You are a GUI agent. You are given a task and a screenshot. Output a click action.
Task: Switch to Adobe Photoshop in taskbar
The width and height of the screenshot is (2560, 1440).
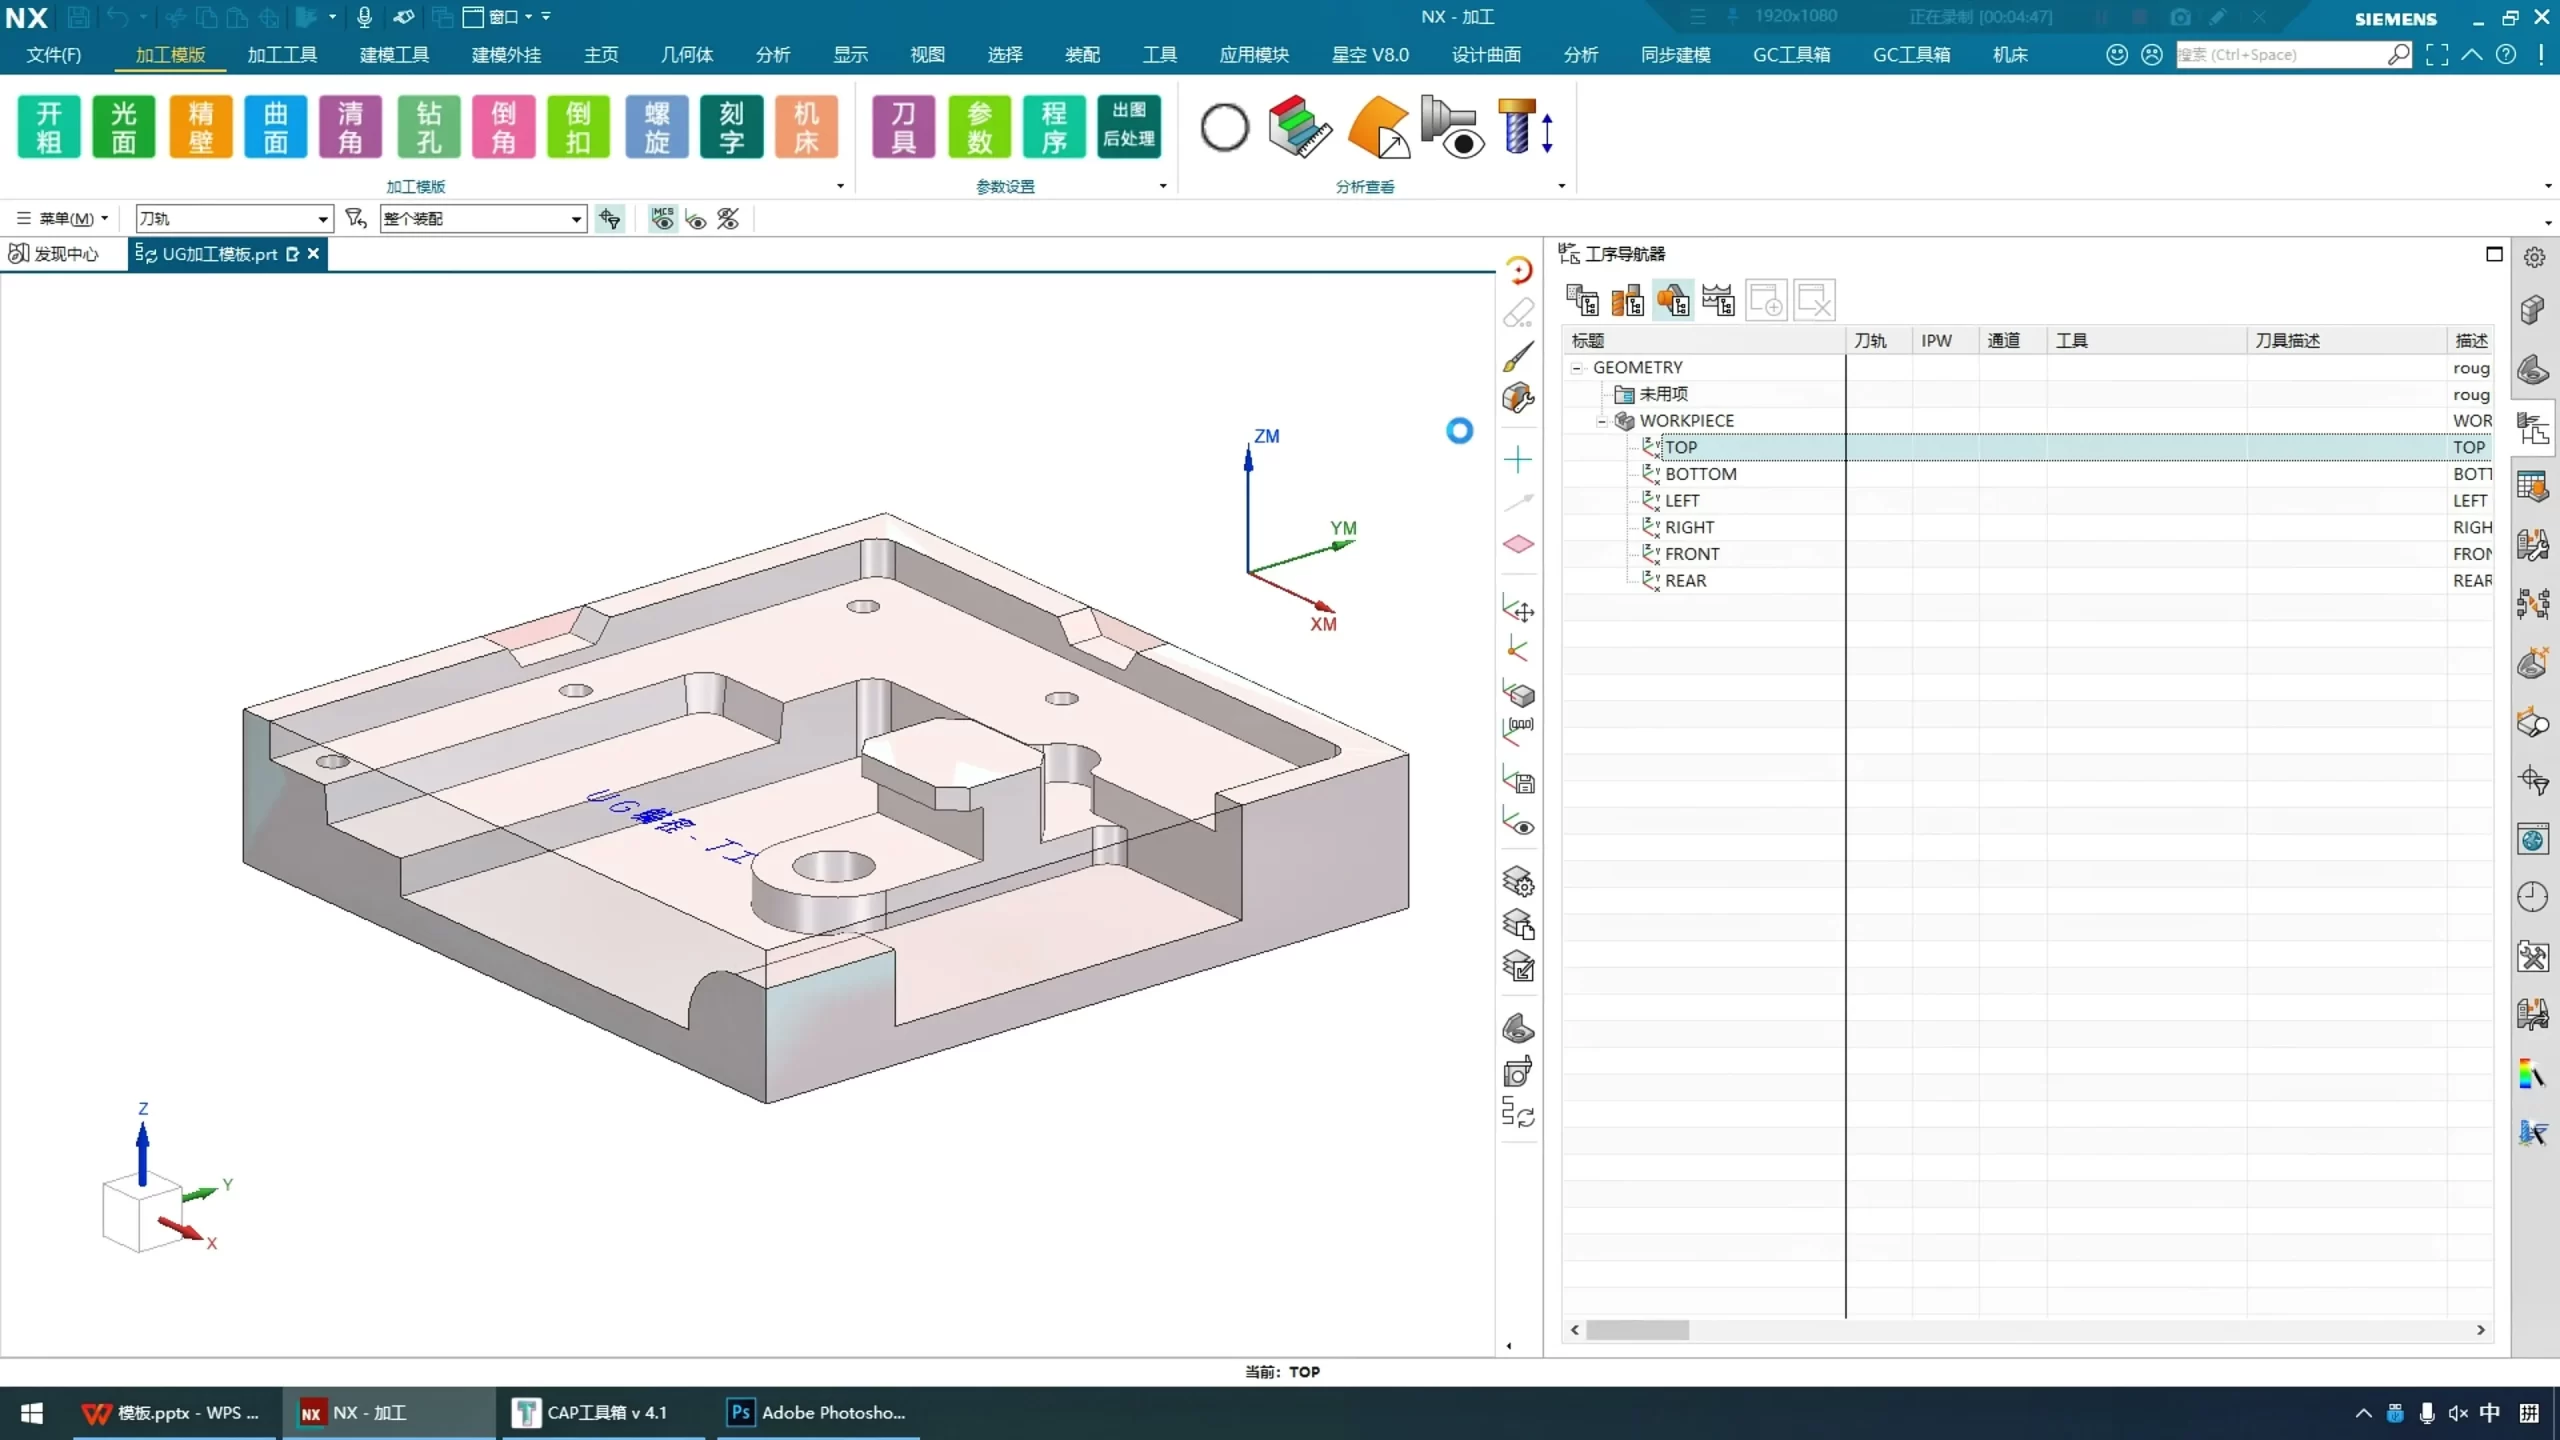(x=817, y=1412)
